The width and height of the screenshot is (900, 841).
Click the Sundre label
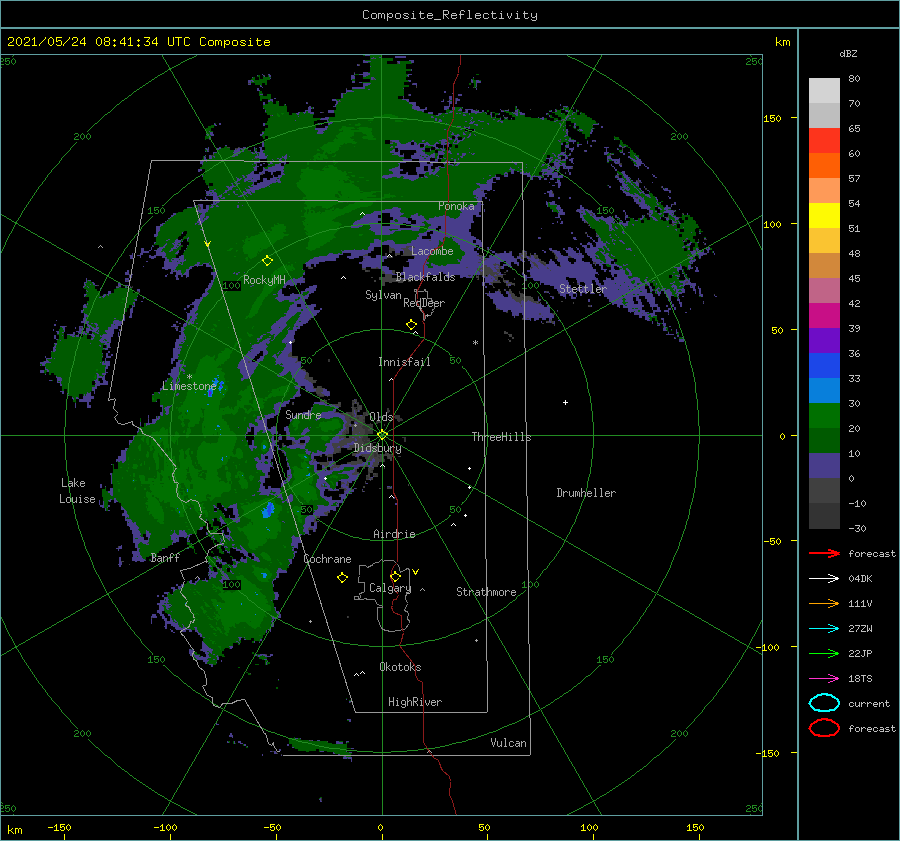(303, 414)
